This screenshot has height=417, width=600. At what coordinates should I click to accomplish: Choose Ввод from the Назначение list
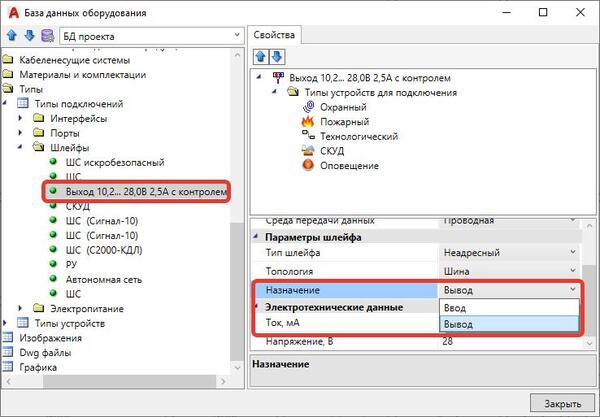coord(508,307)
